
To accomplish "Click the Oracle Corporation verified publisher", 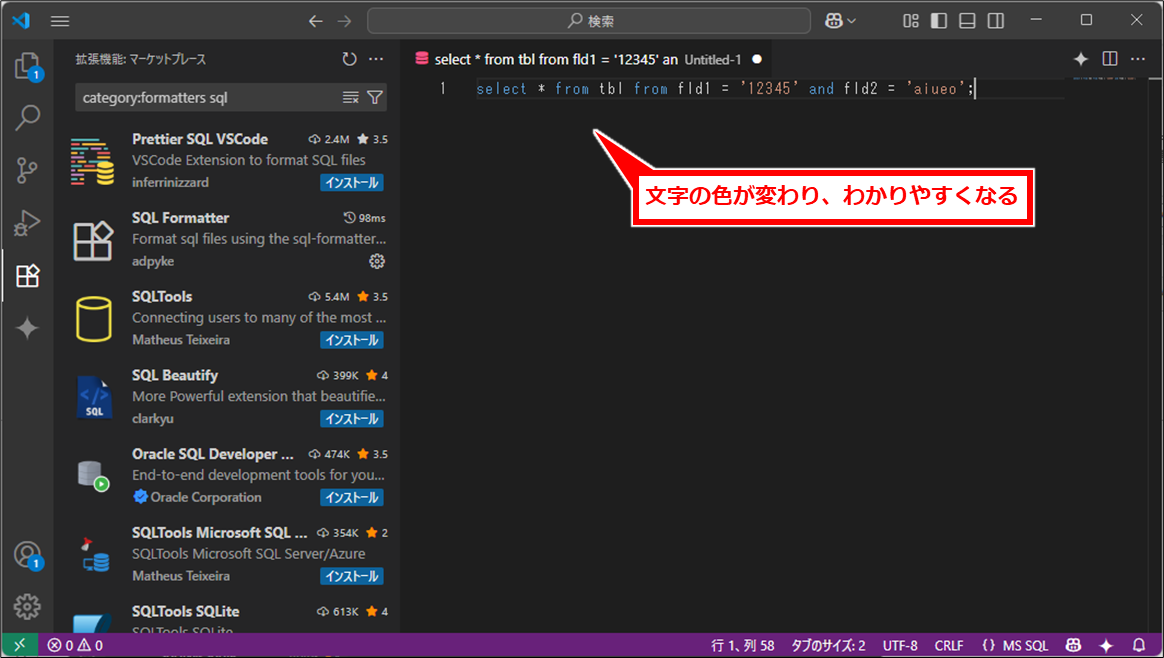I will coord(197,497).
